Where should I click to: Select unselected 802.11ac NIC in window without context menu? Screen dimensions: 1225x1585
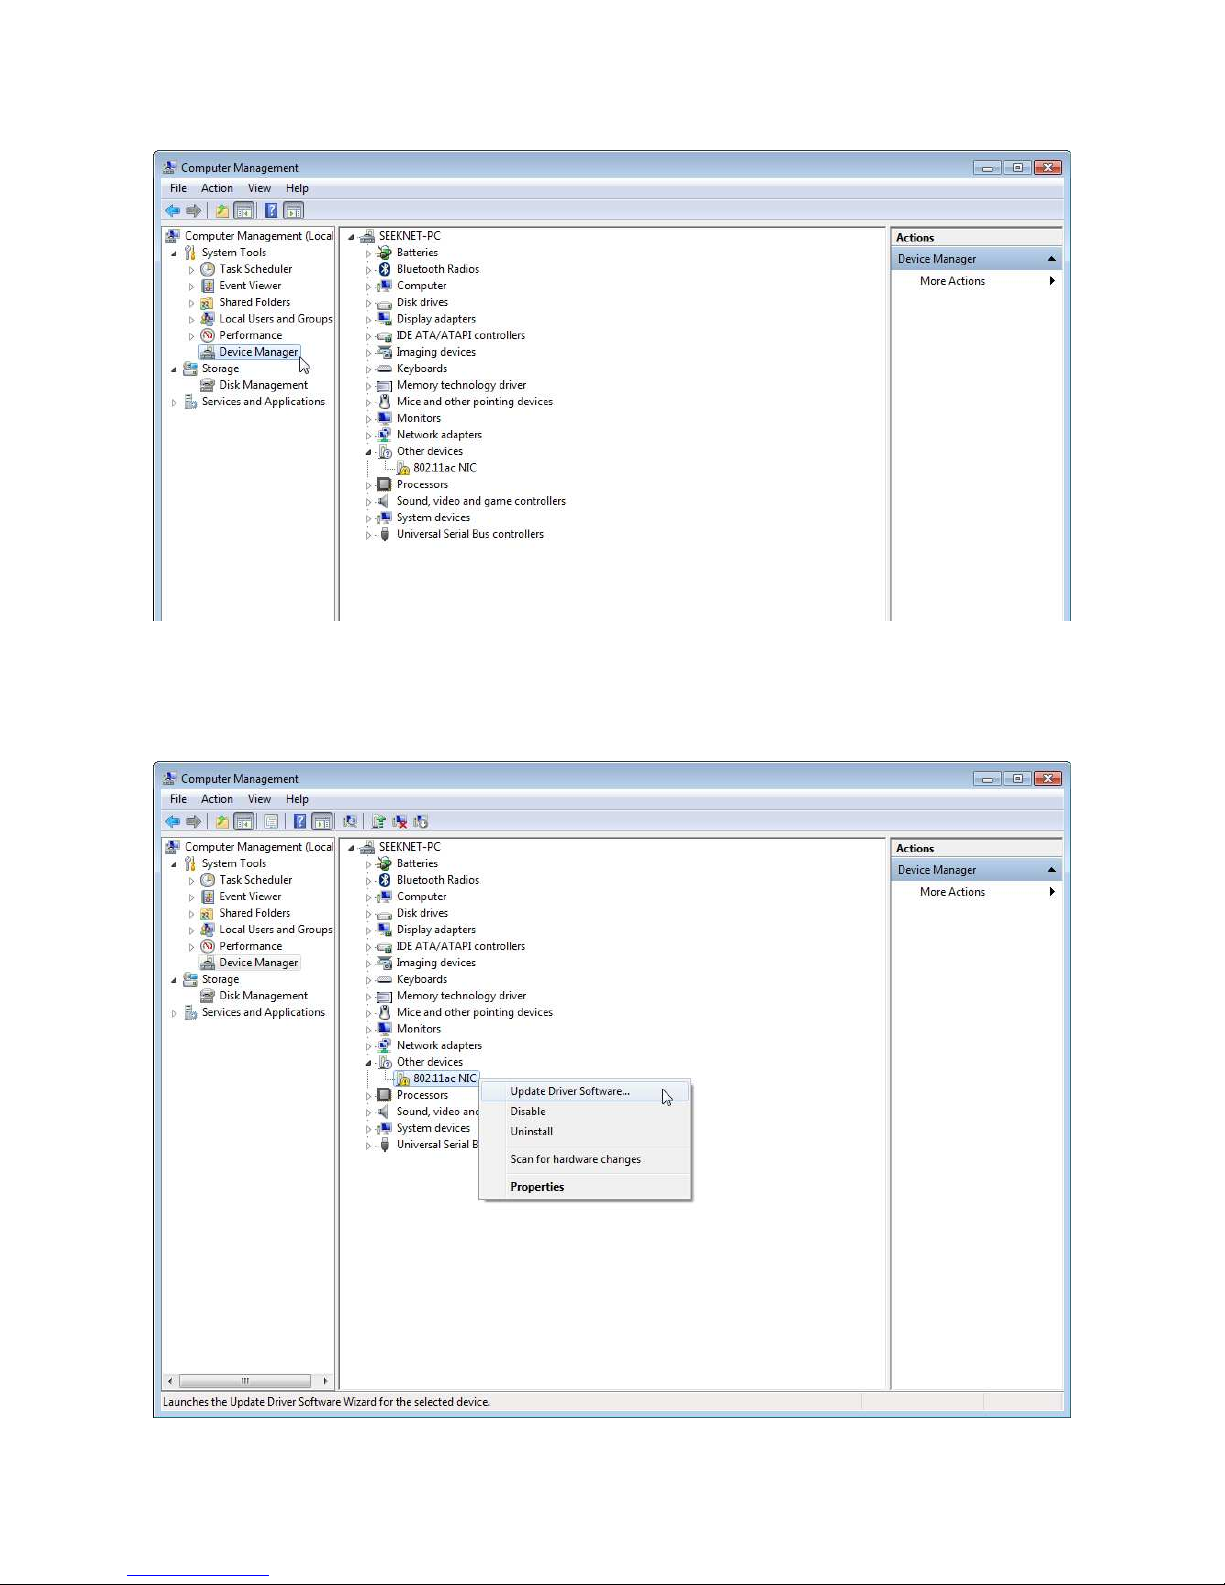(445, 468)
